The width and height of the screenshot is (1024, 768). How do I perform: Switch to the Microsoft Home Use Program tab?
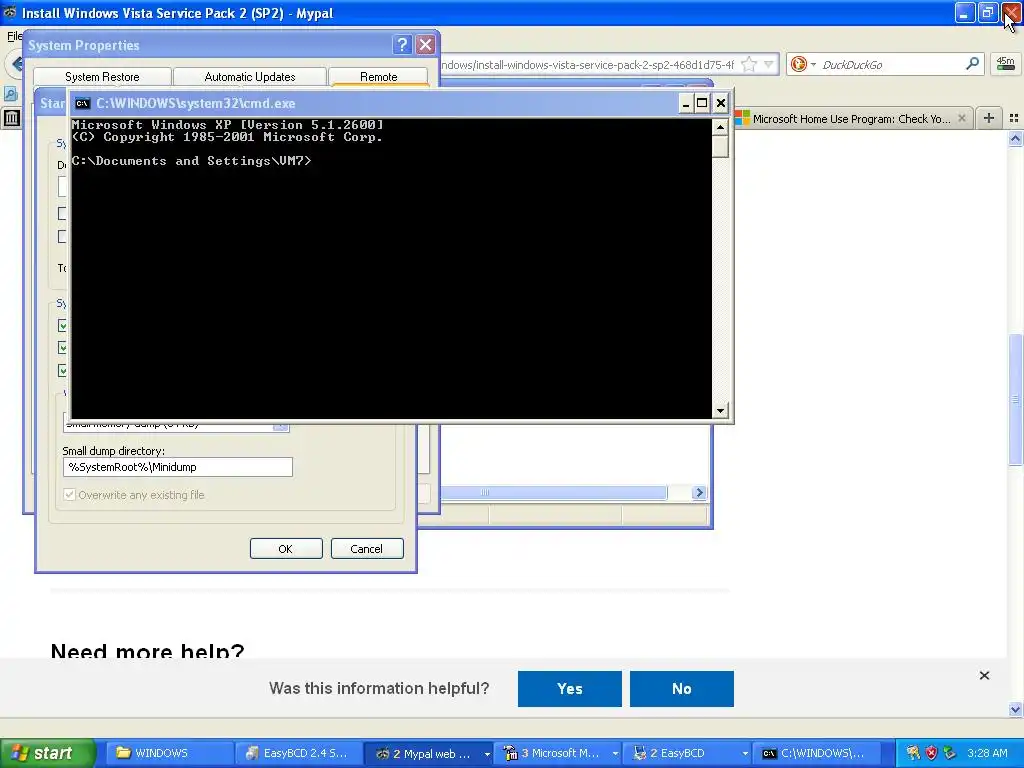[x=852, y=118]
